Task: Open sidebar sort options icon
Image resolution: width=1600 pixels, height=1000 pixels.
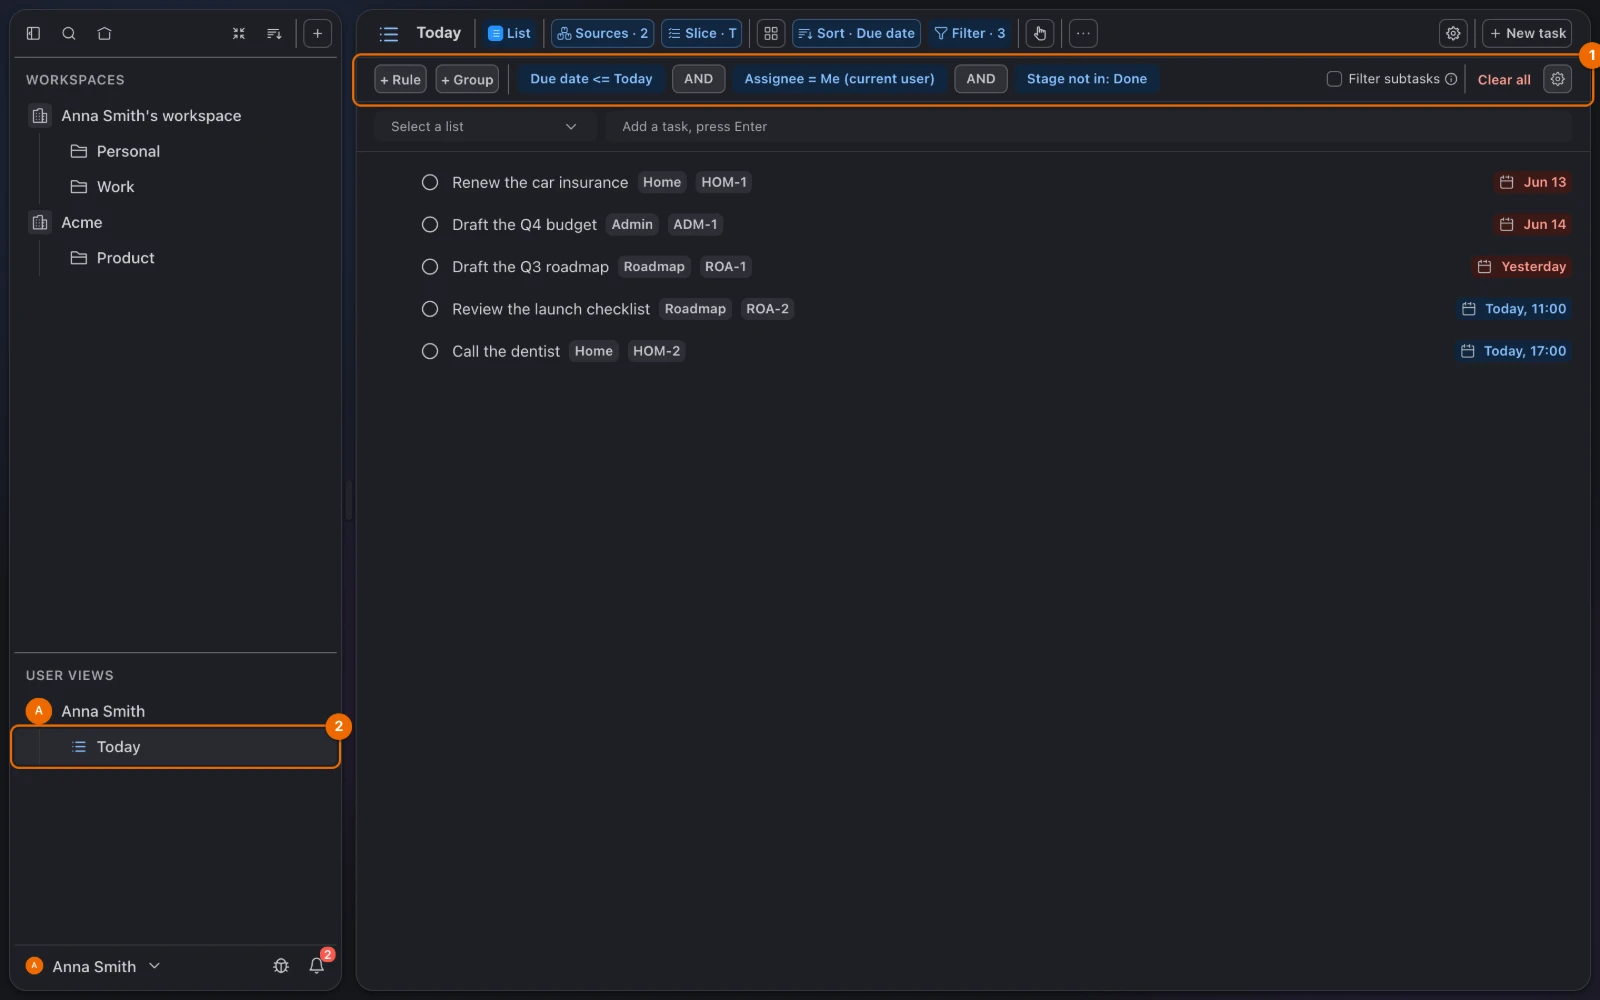Action: [274, 33]
